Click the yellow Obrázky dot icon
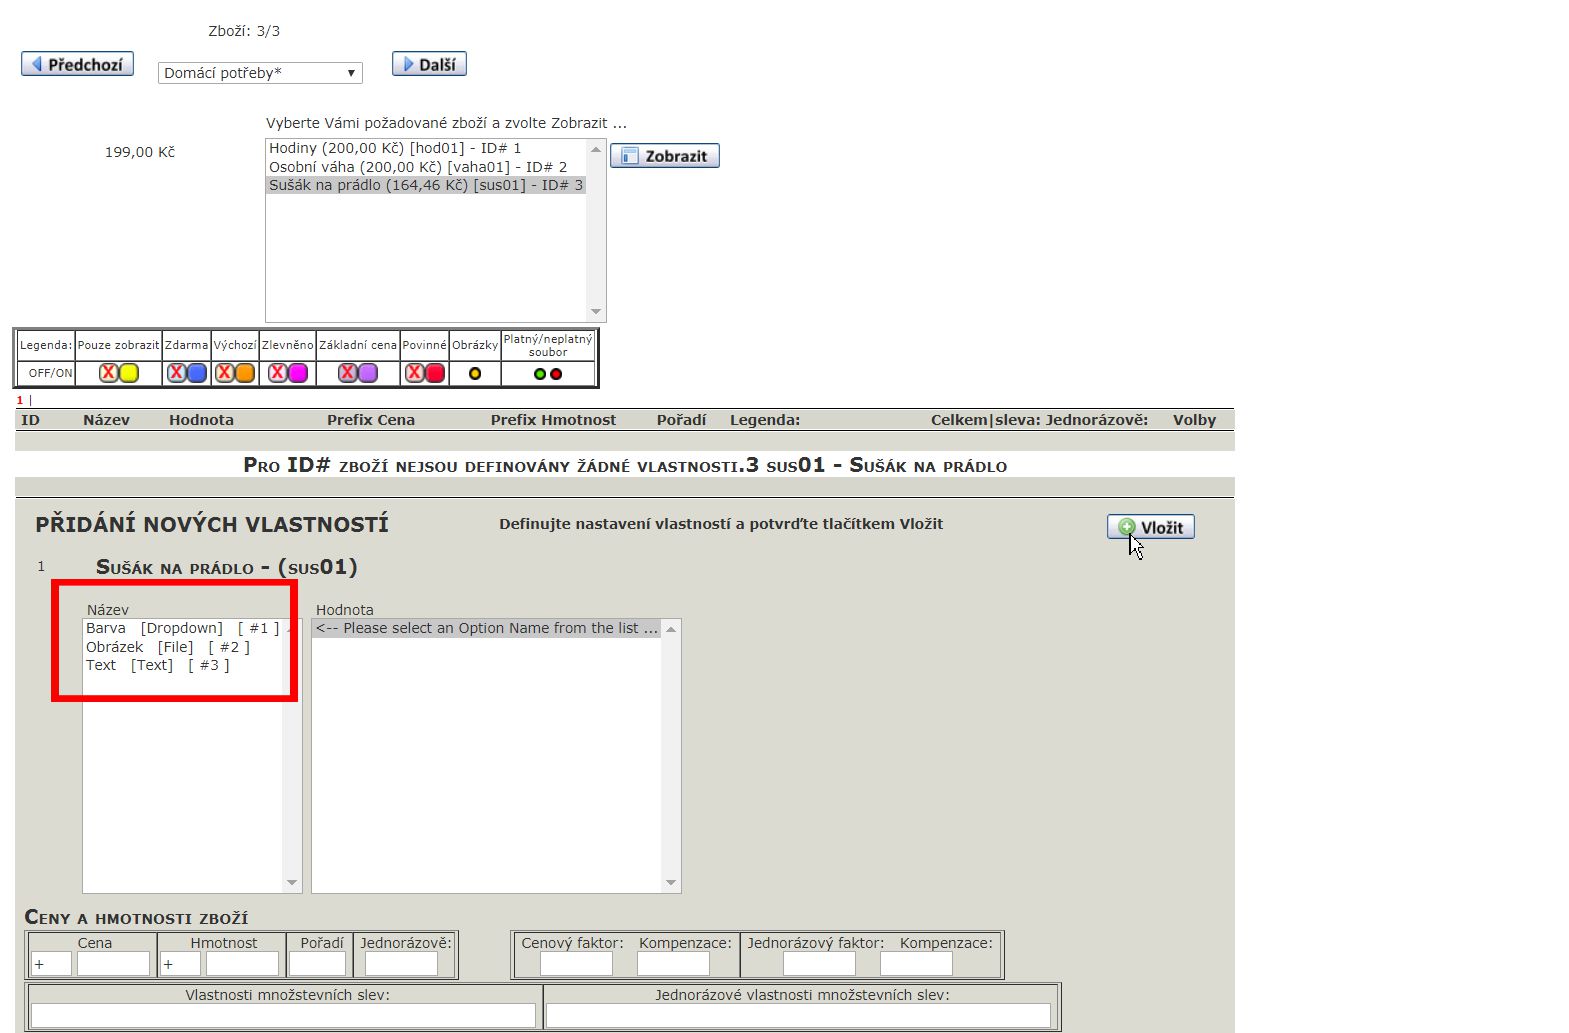1569x1033 pixels. pos(475,374)
